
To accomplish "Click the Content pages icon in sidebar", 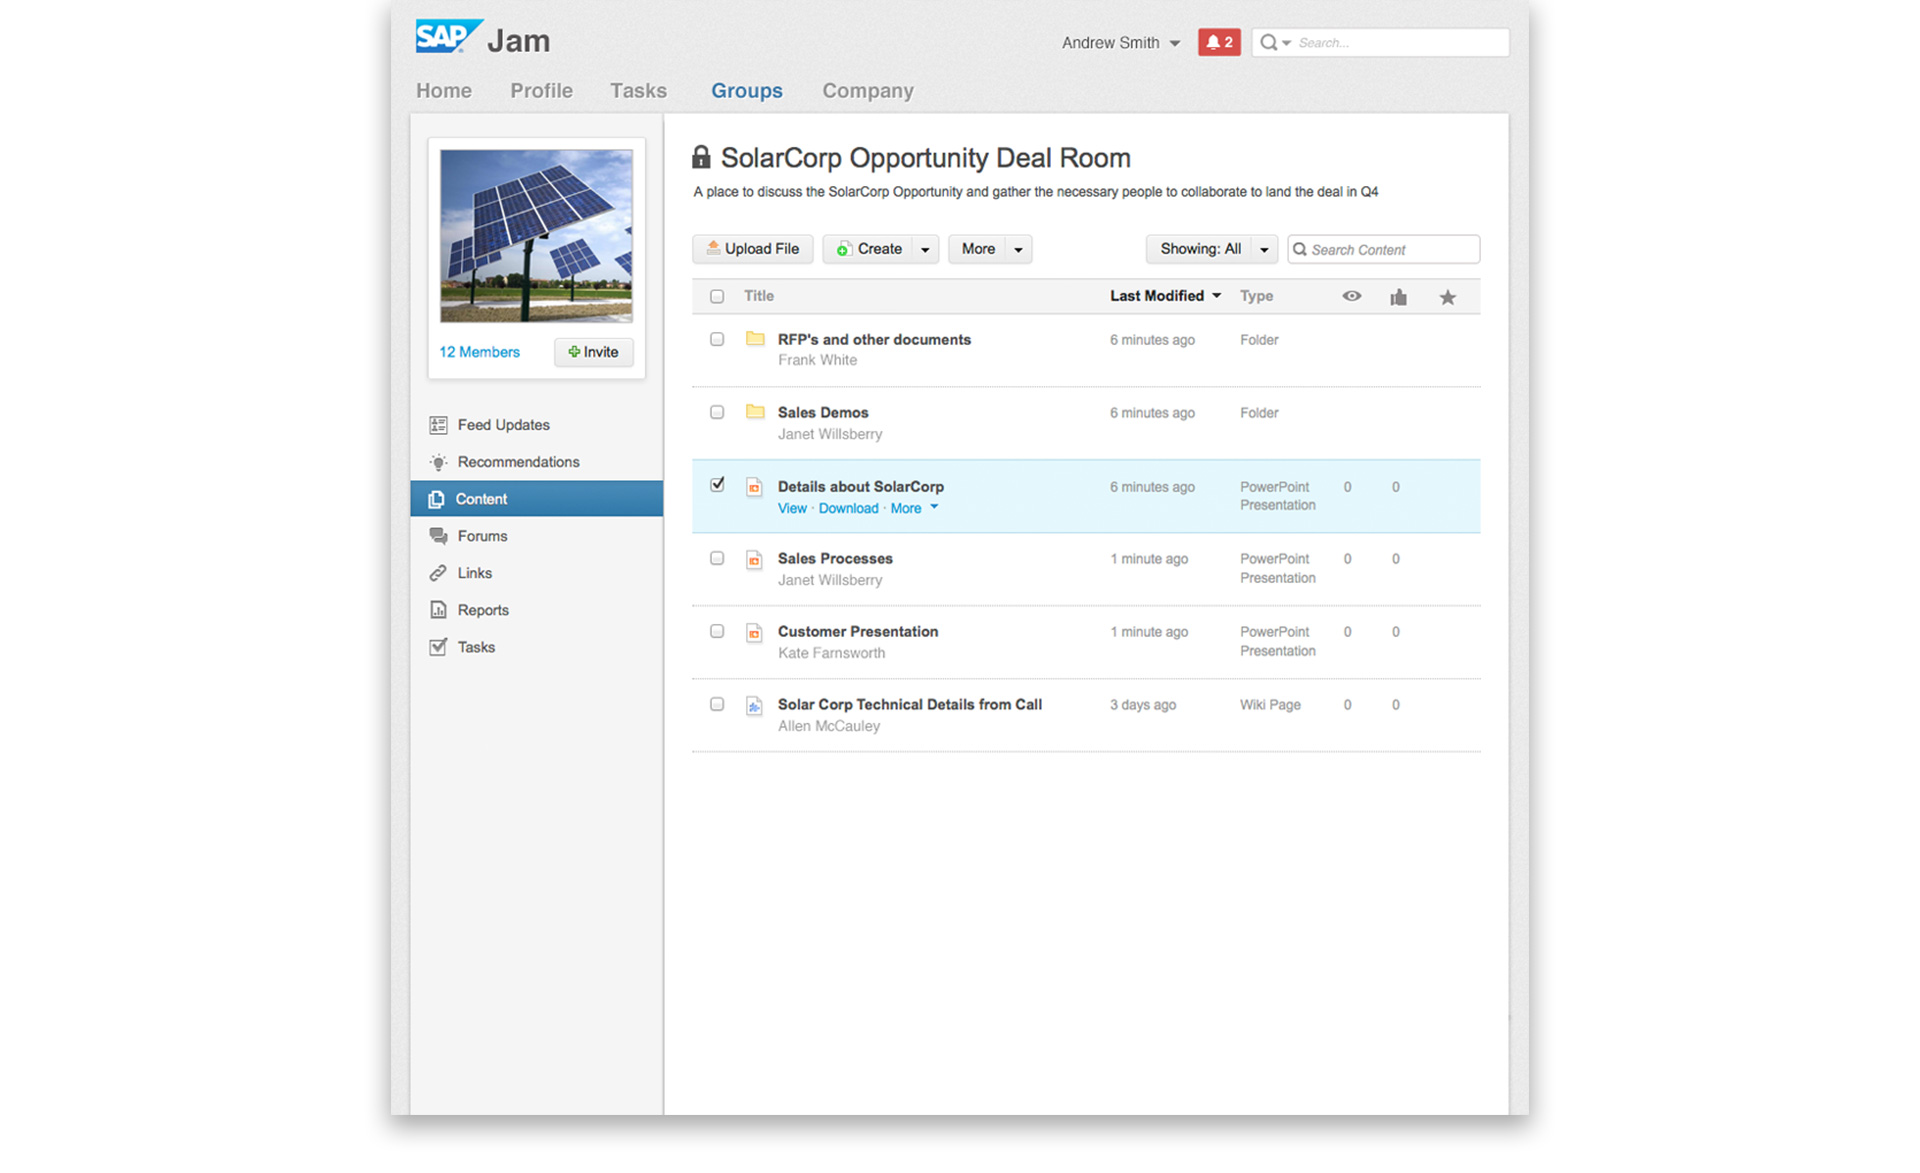I will click(x=436, y=499).
